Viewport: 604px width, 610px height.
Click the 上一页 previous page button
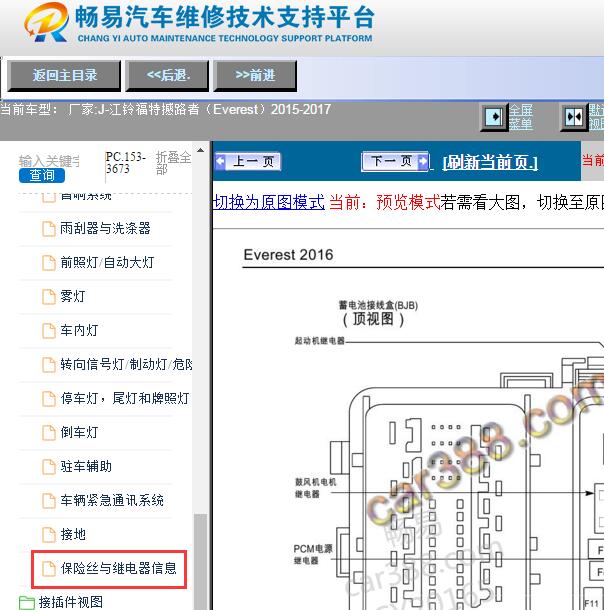pos(247,161)
